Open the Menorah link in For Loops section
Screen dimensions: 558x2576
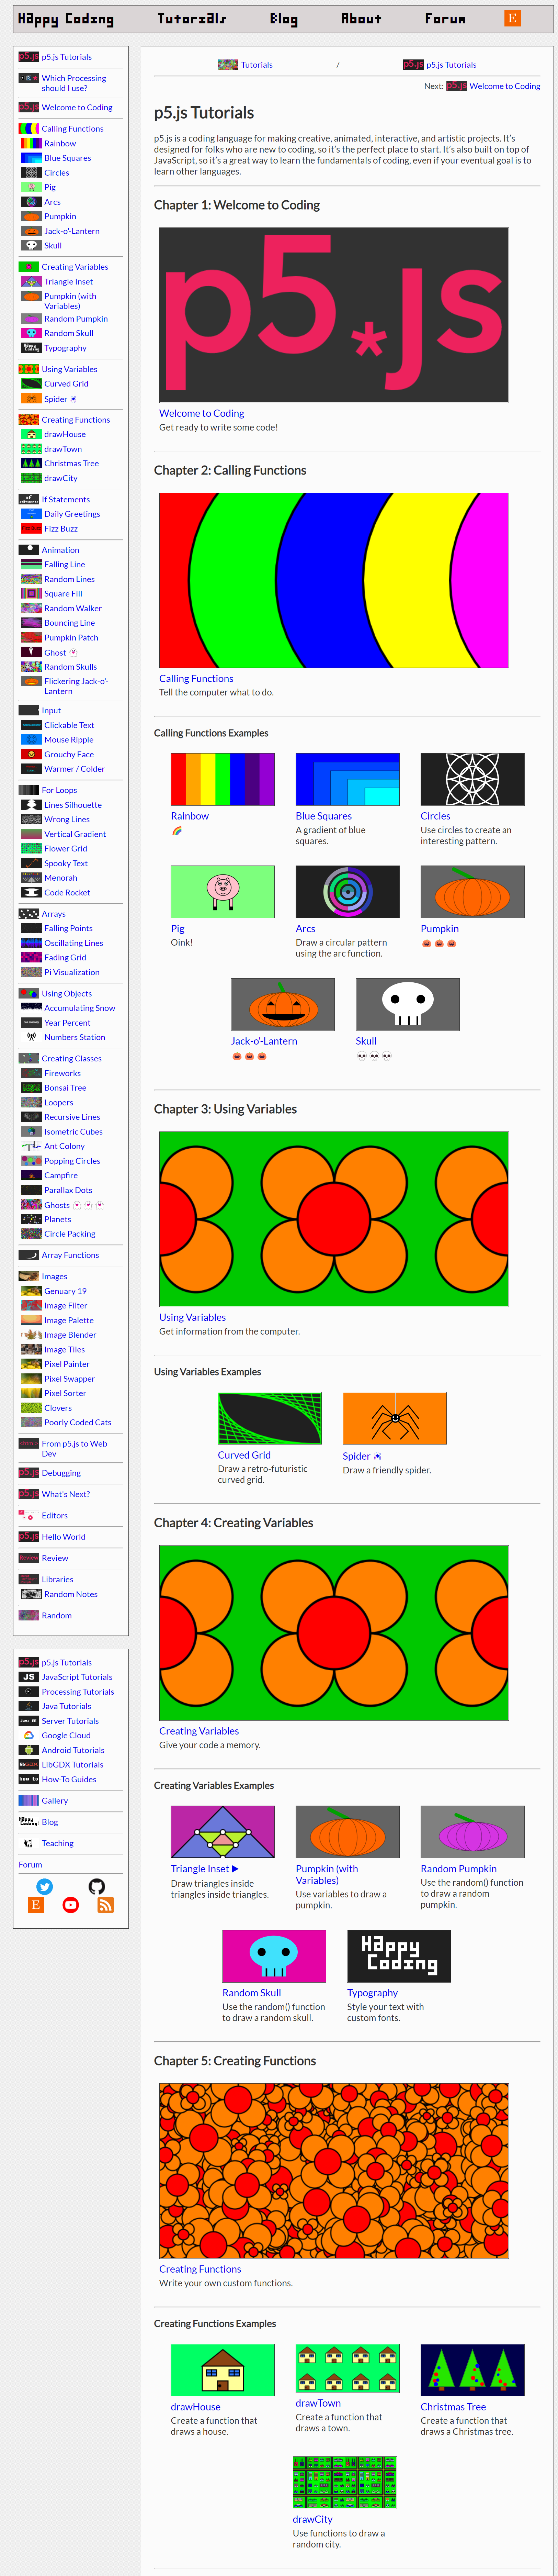(x=61, y=878)
